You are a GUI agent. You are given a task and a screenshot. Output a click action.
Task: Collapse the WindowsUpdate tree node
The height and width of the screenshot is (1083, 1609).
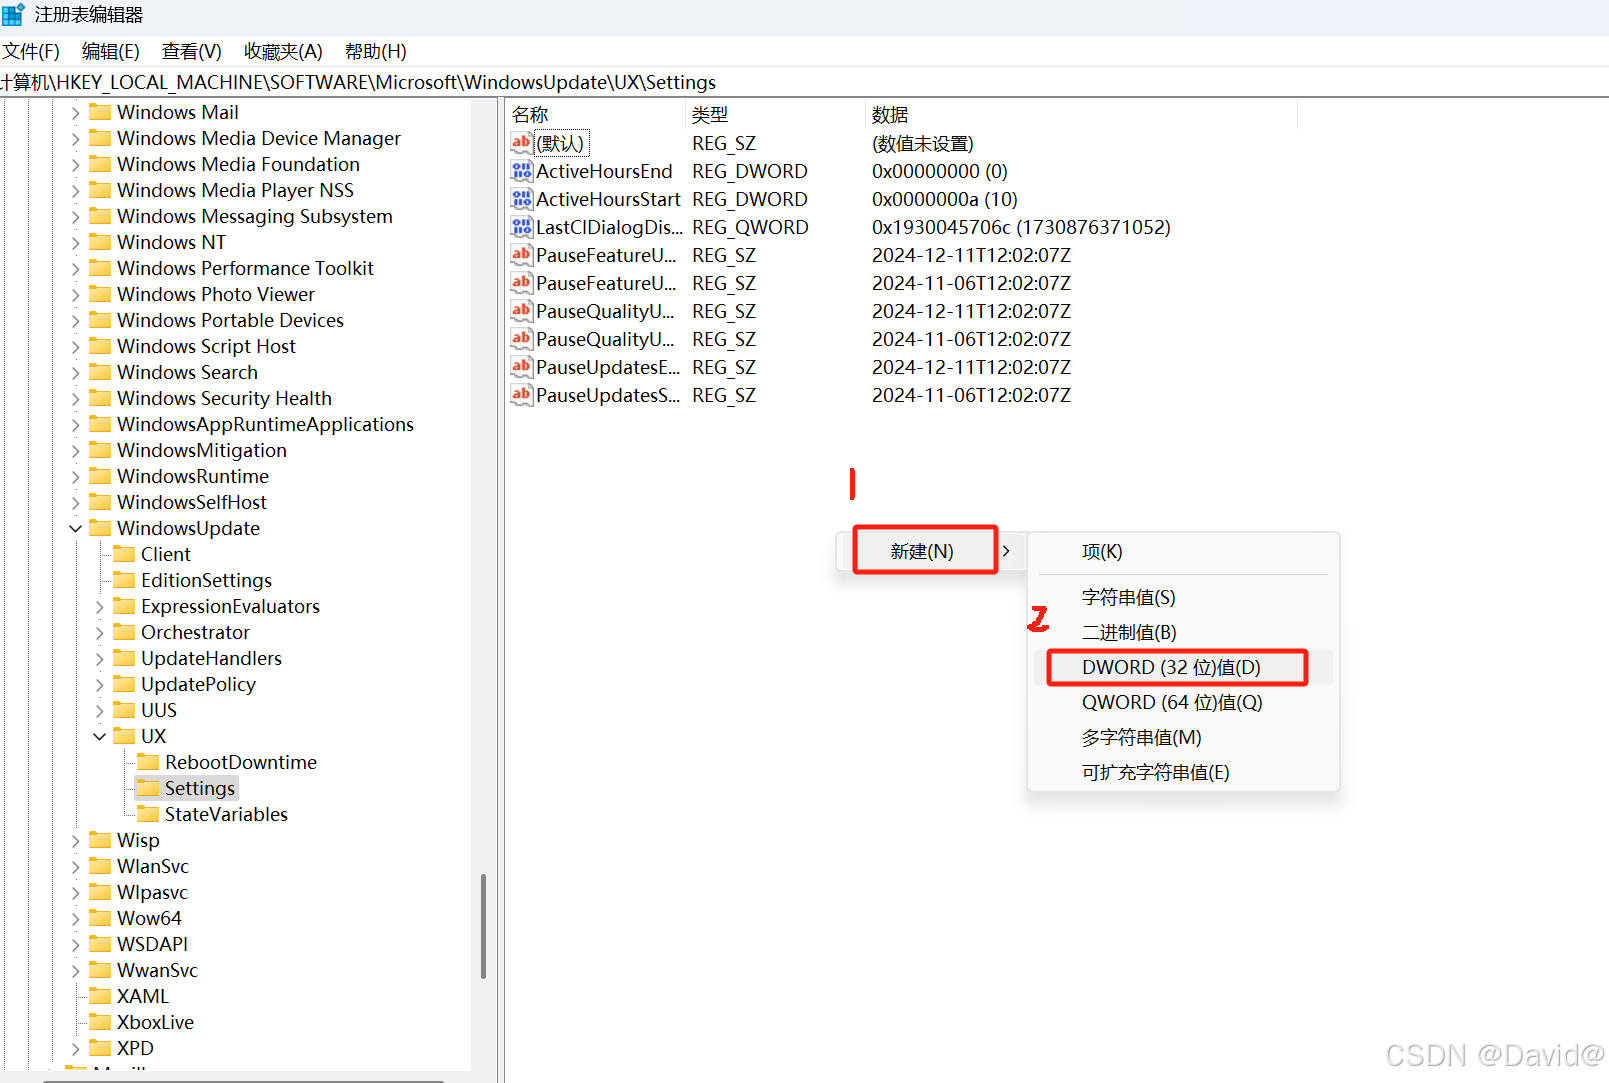point(75,528)
